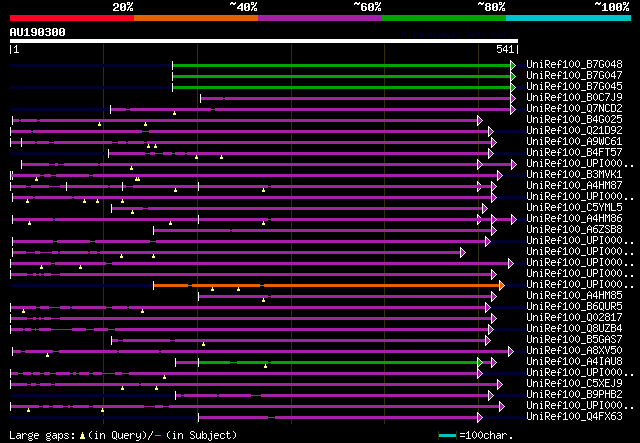Click the purple alignment bar for B0C7J9

click(356, 98)
